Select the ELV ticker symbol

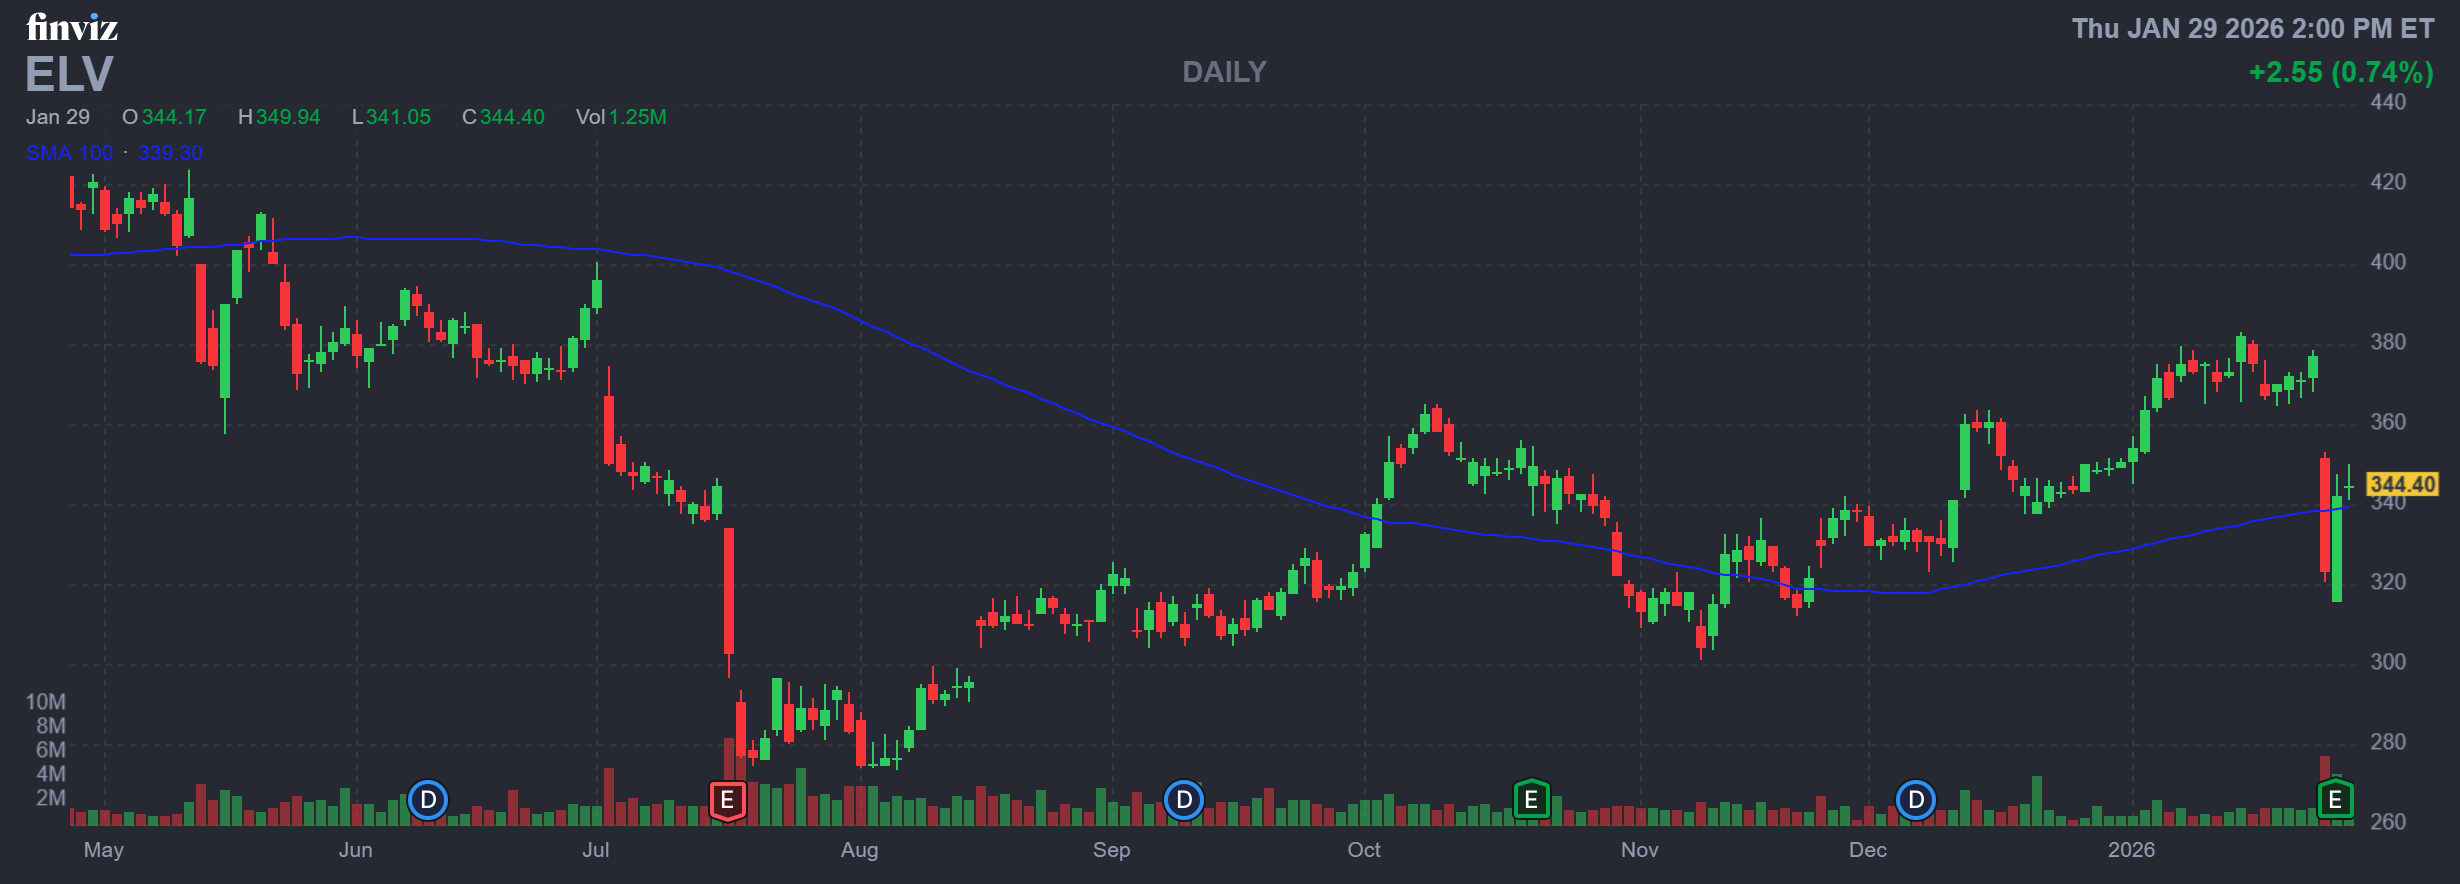[x=70, y=74]
